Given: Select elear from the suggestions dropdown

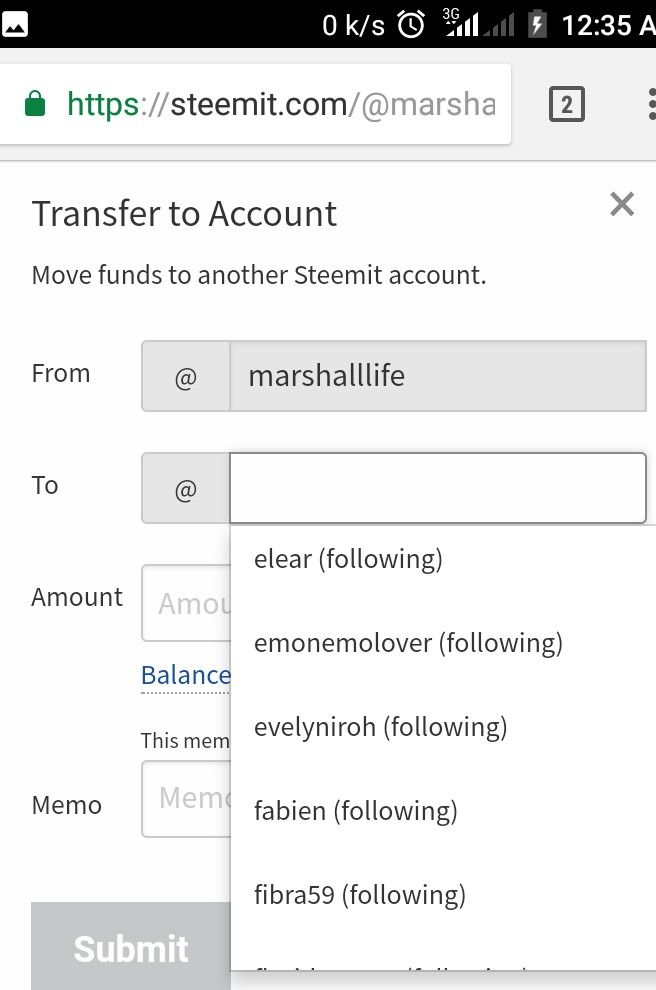Looking at the screenshot, I should 347,559.
